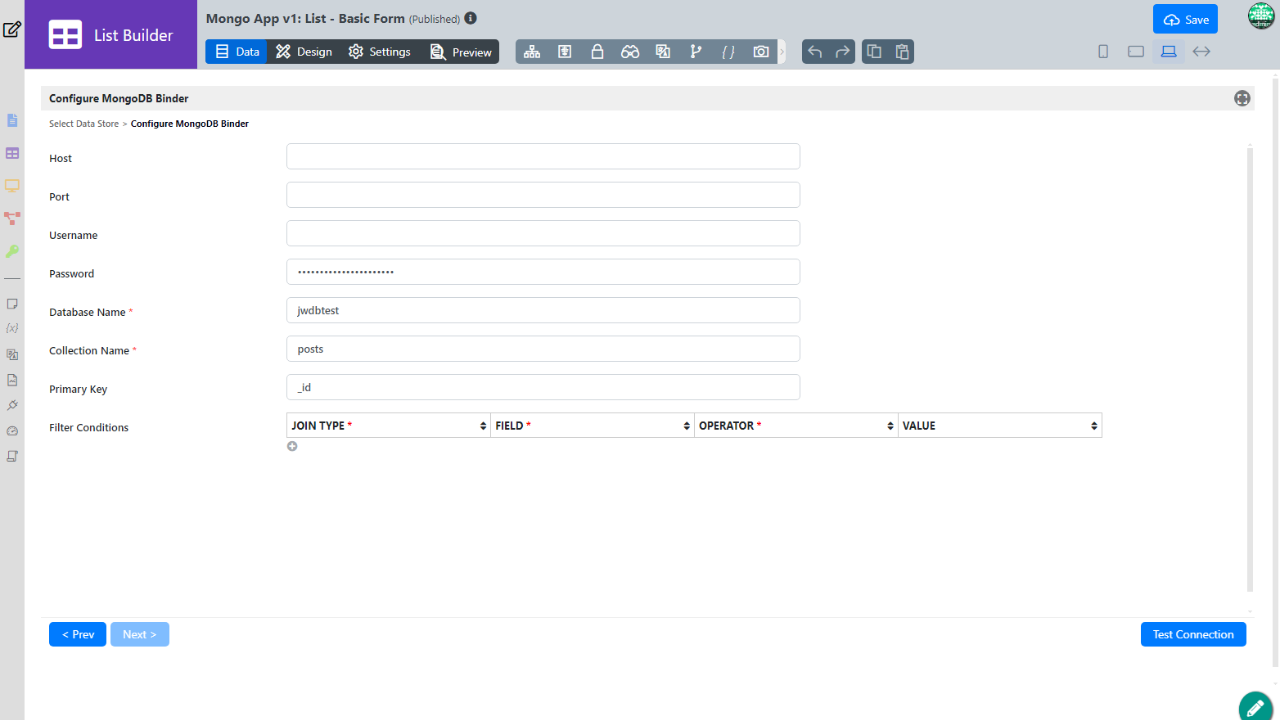Click the Test Connection button
This screenshot has width=1280, height=720.
(1193, 634)
